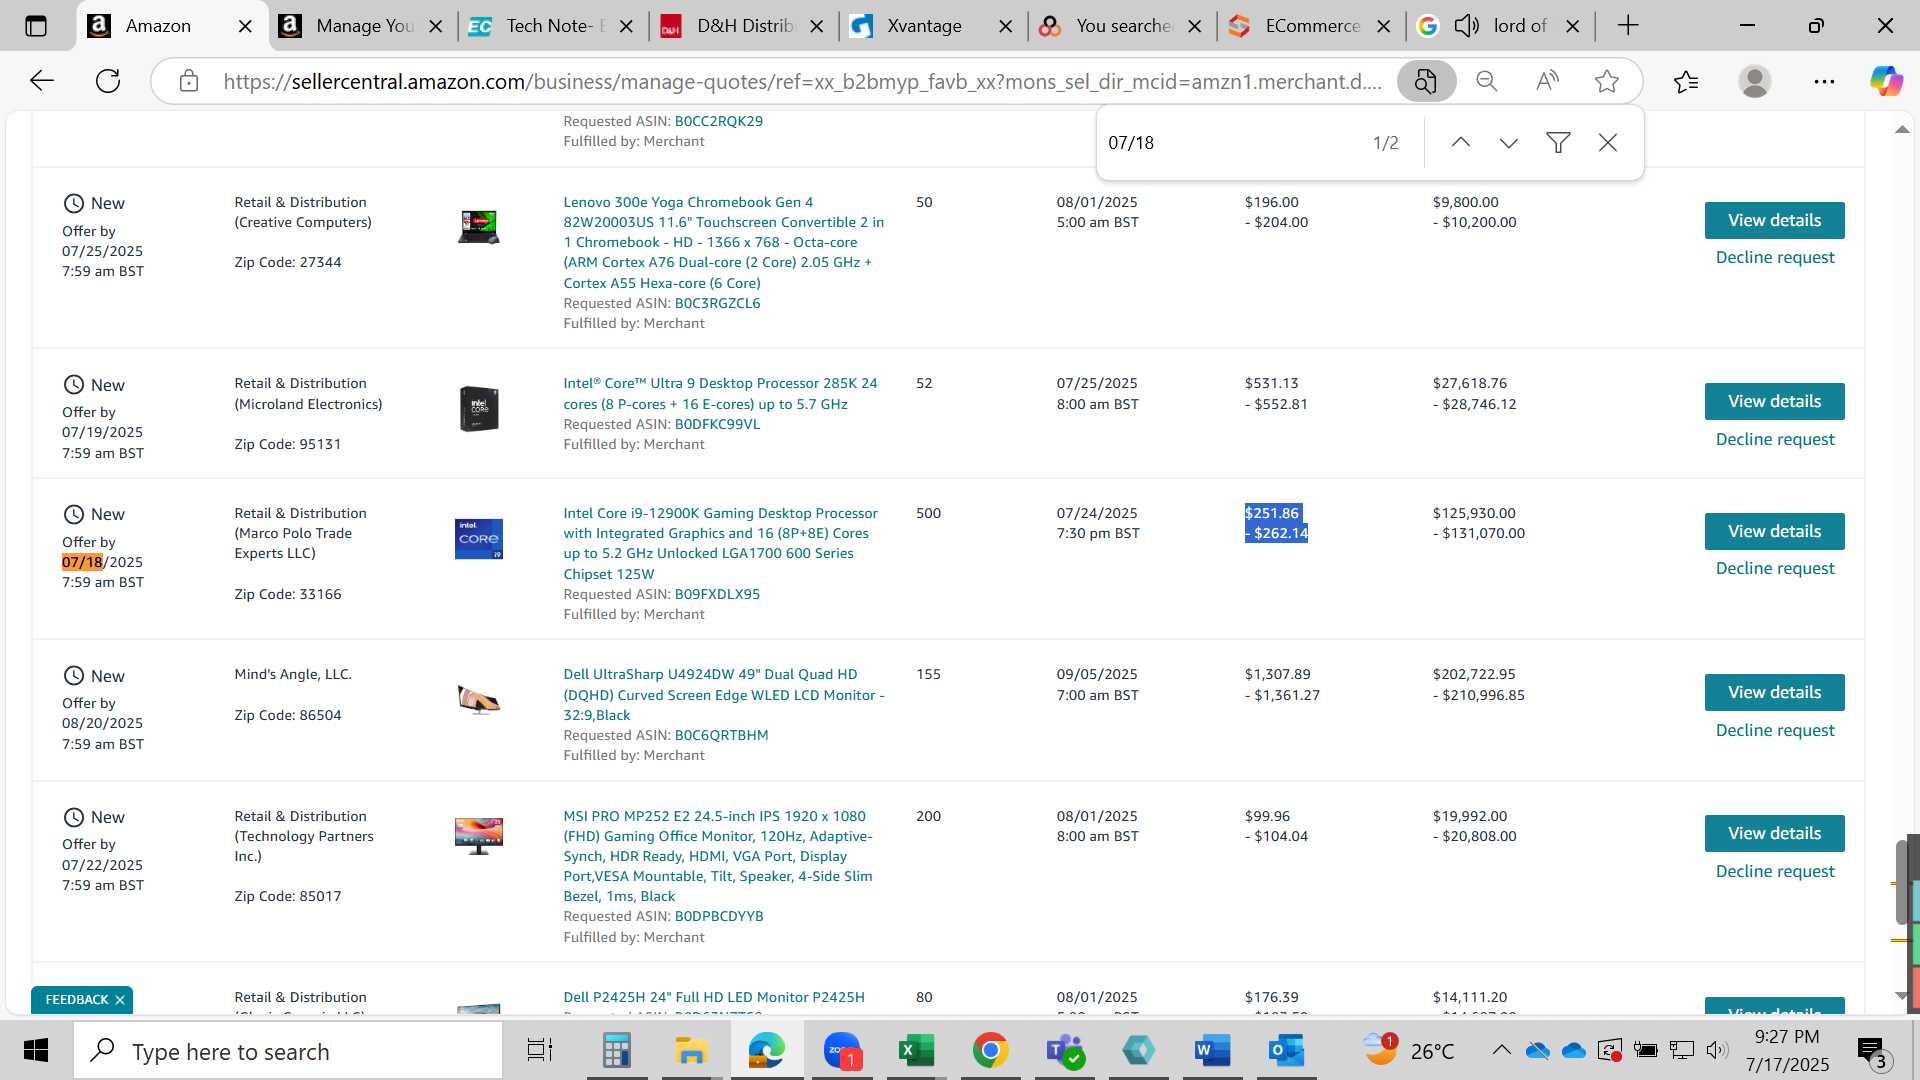1920x1080 pixels.
Task: View details for Intel Core i9-12900K quote
Action: (x=1774, y=531)
